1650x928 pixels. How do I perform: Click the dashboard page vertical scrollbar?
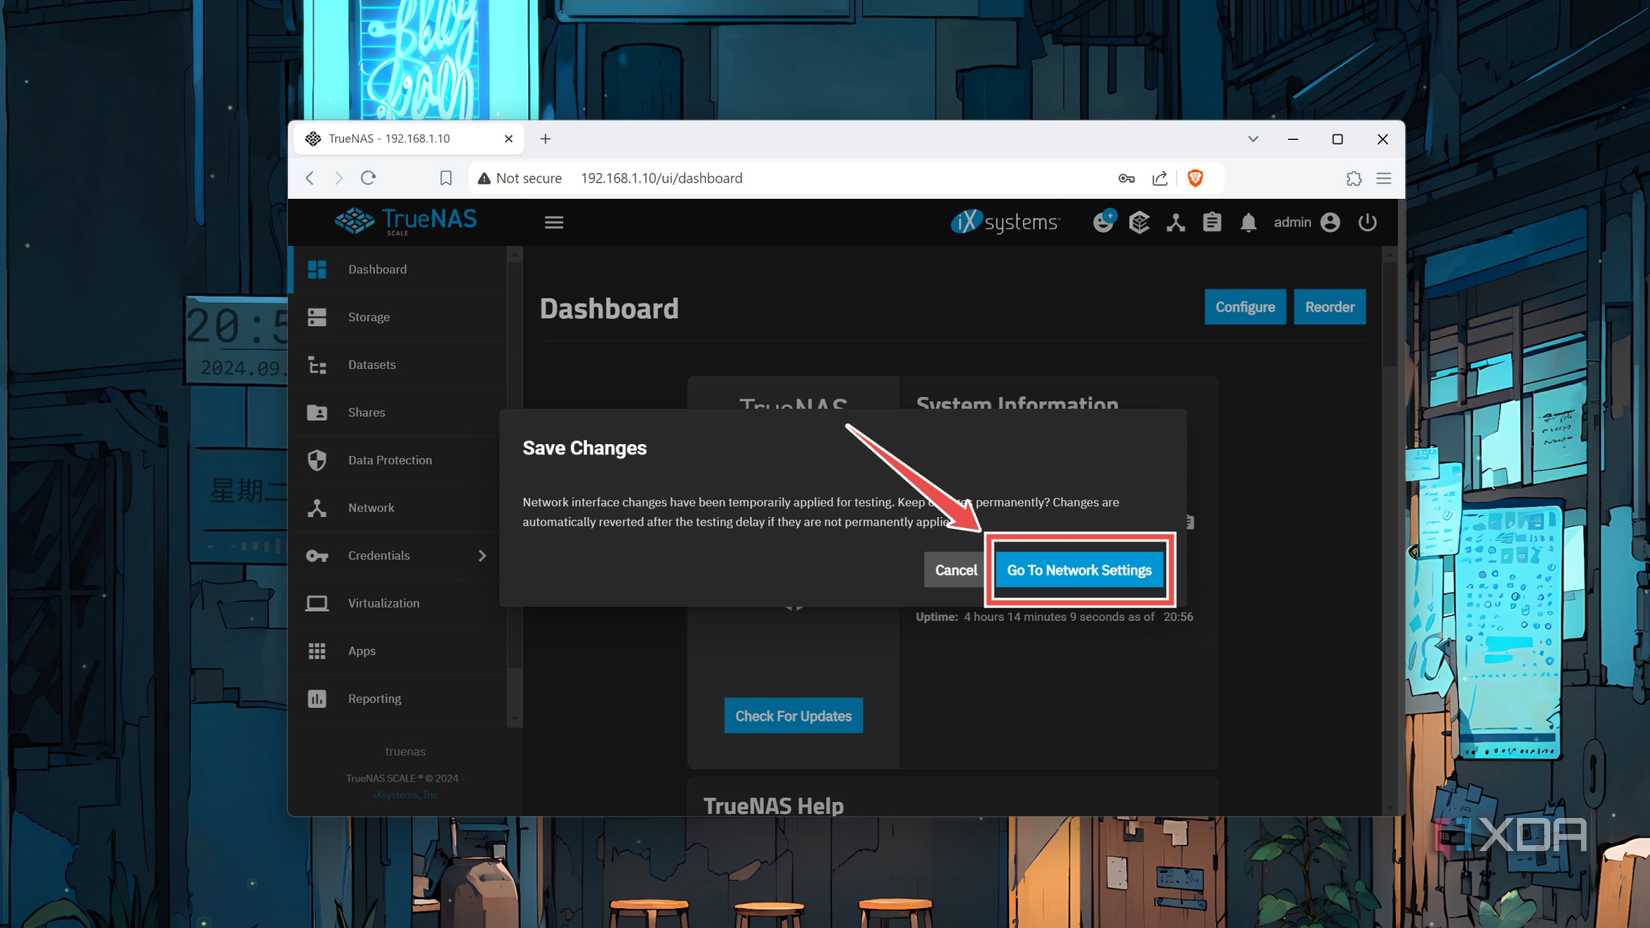[1389, 530]
